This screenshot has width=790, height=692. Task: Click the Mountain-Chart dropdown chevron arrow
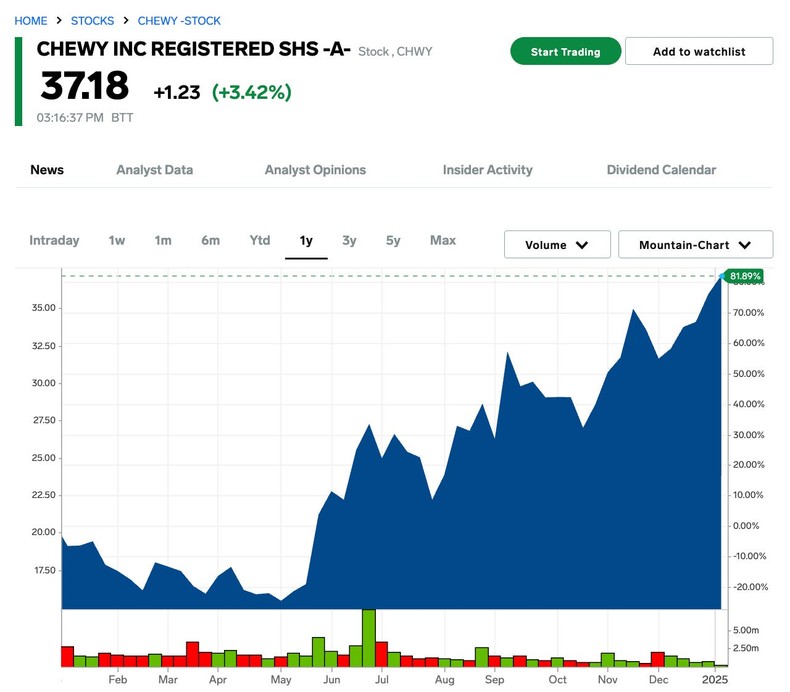pyautogui.click(x=745, y=245)
